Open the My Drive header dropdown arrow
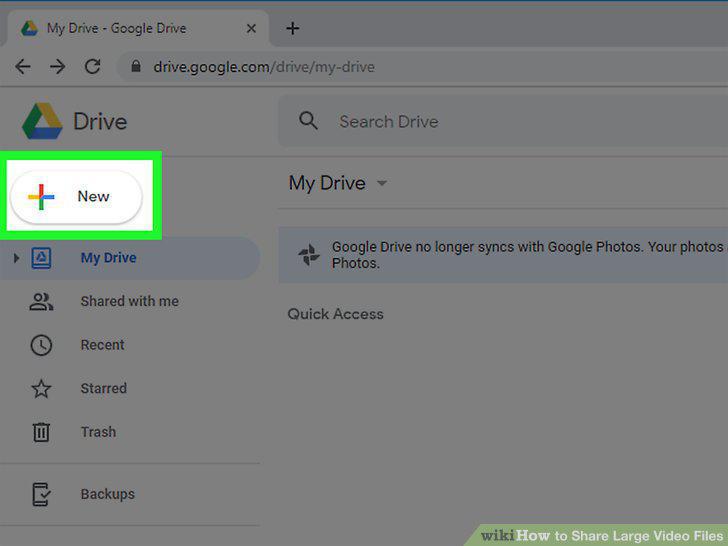 (382, 183)
